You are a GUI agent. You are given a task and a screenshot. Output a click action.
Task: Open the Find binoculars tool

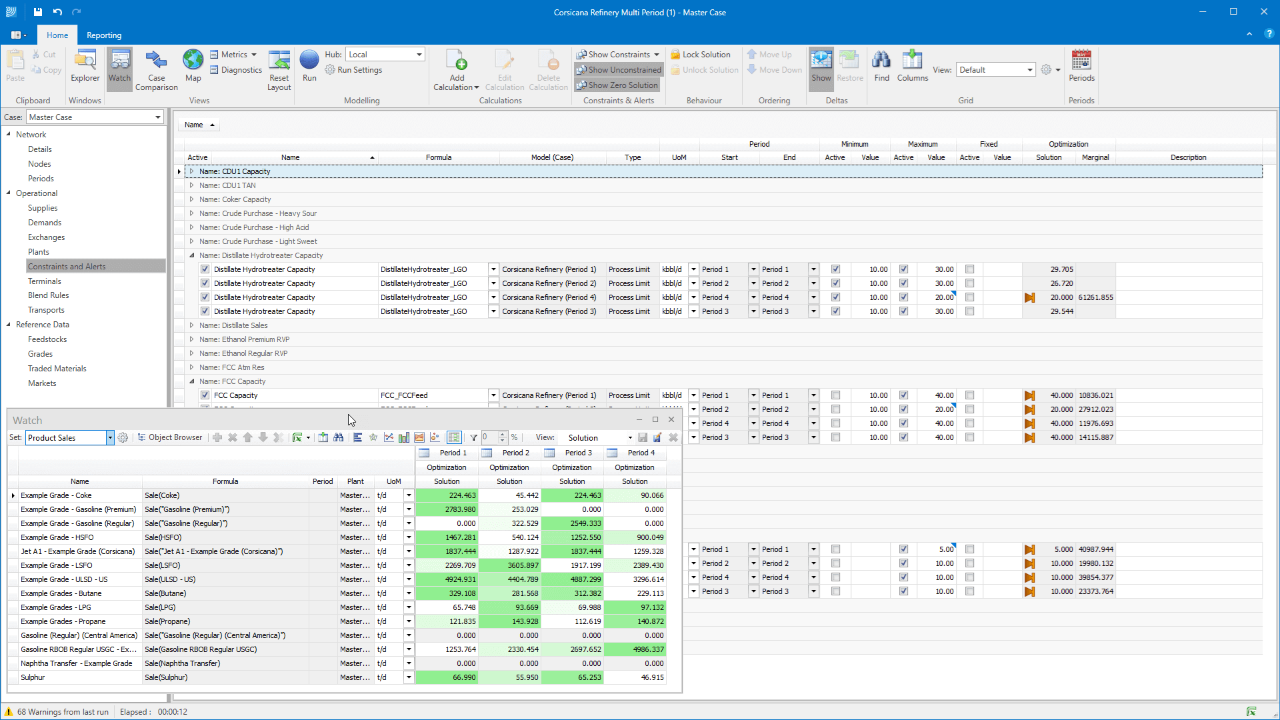point(881,63)
